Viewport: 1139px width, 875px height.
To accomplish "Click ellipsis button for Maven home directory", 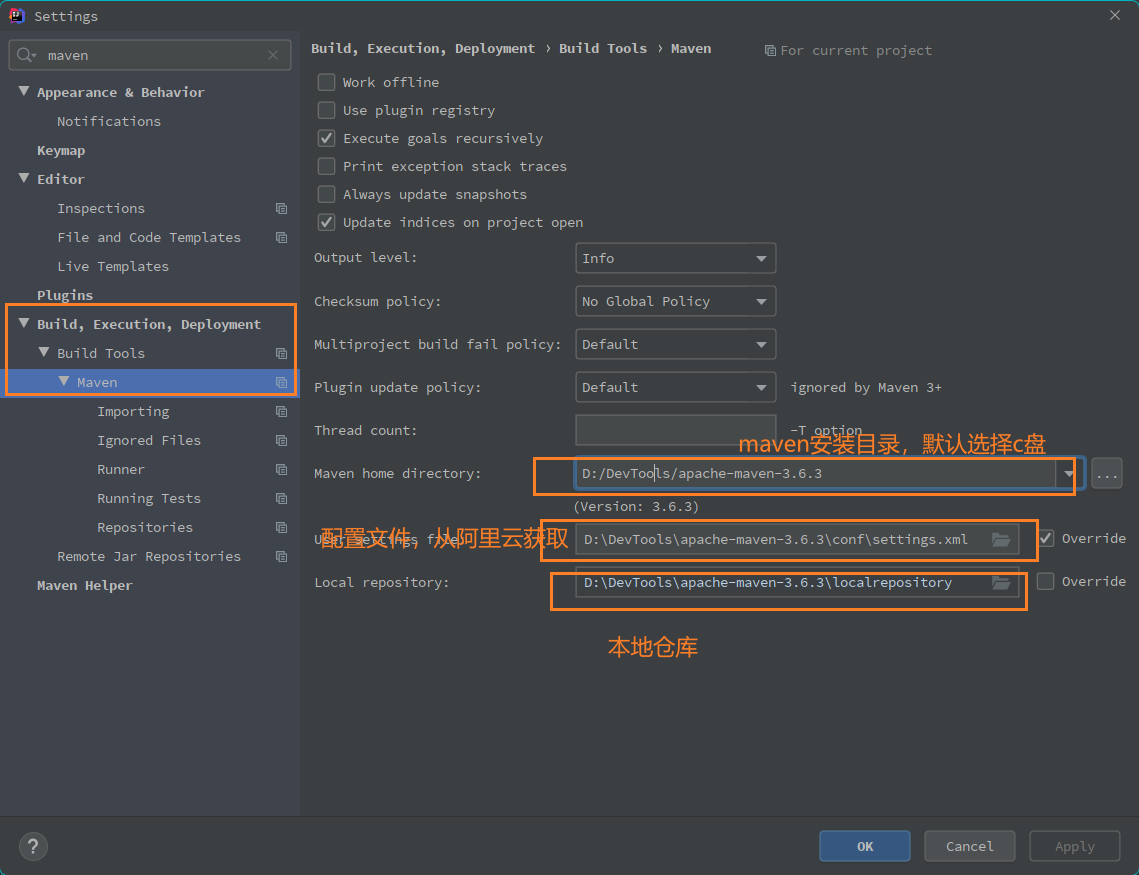I will [x=1106, y=473].
